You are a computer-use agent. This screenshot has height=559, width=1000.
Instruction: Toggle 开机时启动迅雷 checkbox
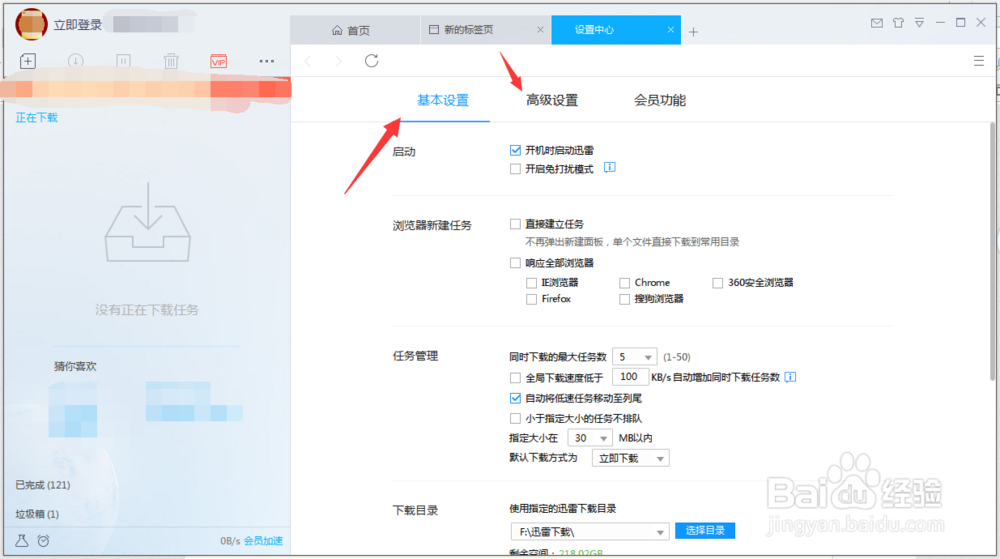515,150
